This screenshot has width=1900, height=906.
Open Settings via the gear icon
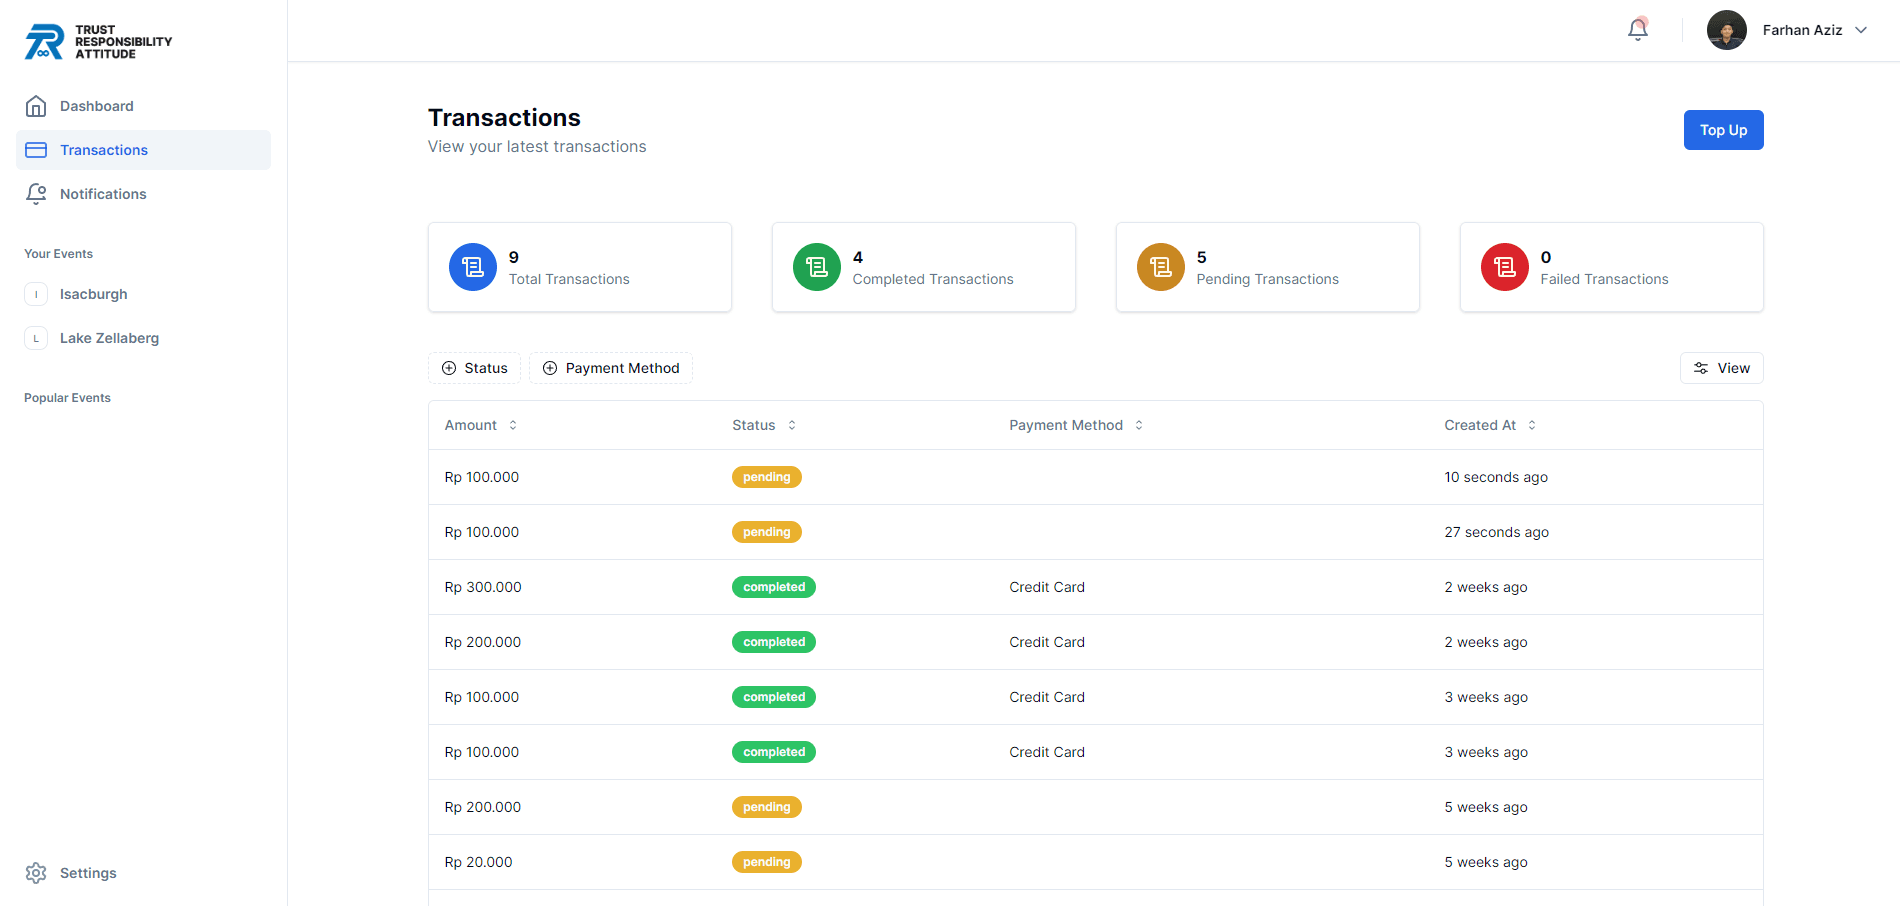(37, 872)
